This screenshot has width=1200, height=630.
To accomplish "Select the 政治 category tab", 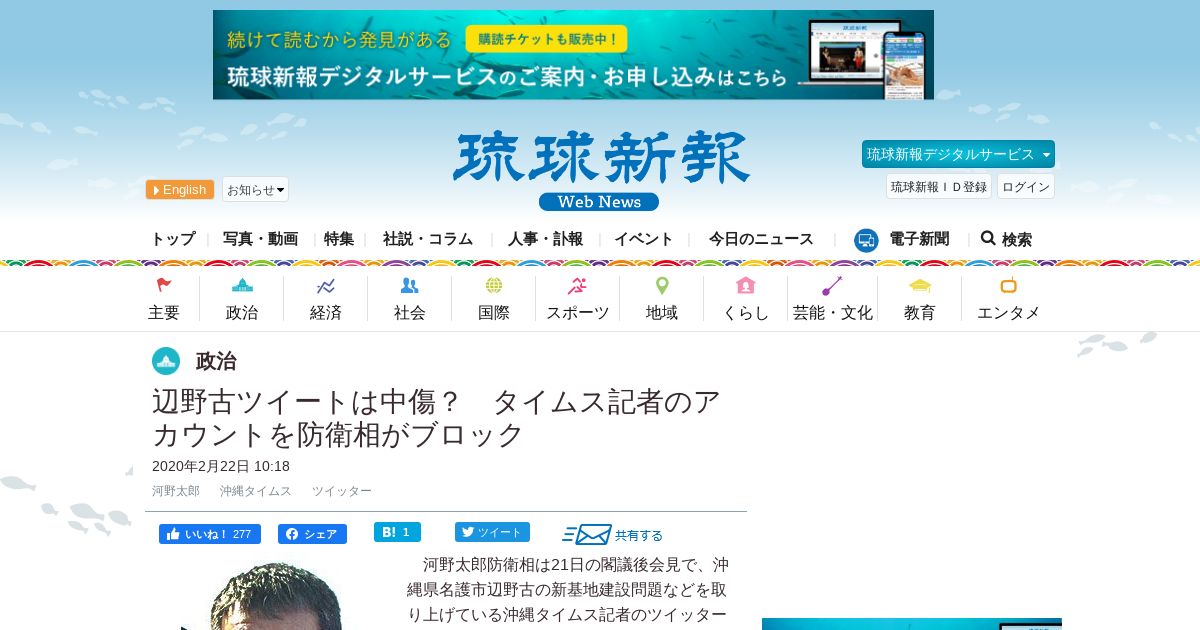I will tap(242, 313).
